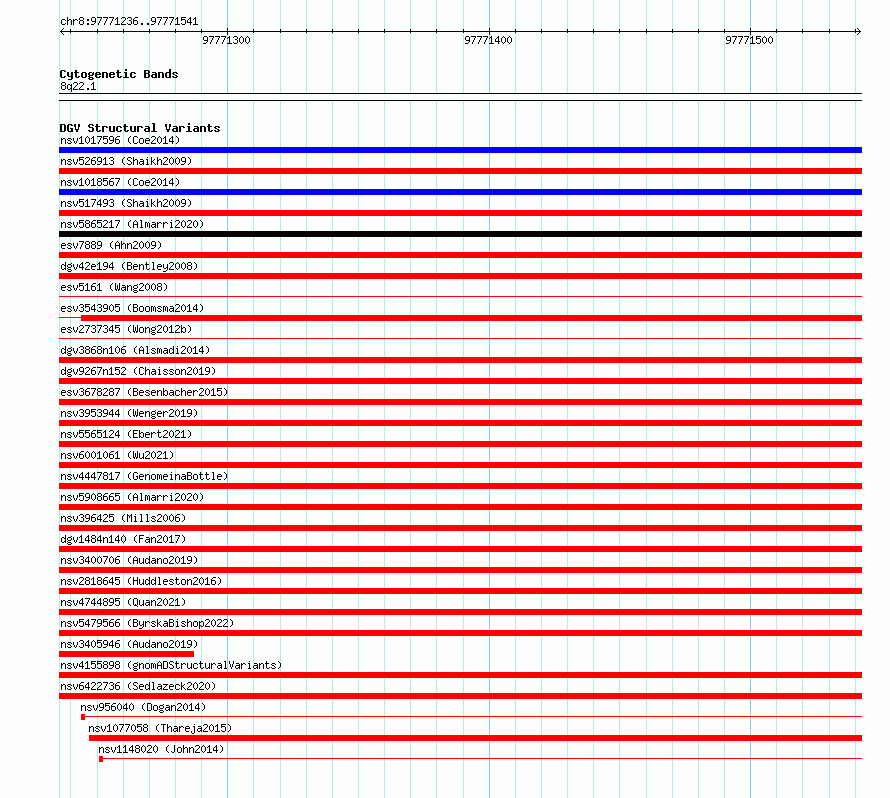Open nsv5908665 (Almarri2020) label
890x798 pixels.
point(132,497)
